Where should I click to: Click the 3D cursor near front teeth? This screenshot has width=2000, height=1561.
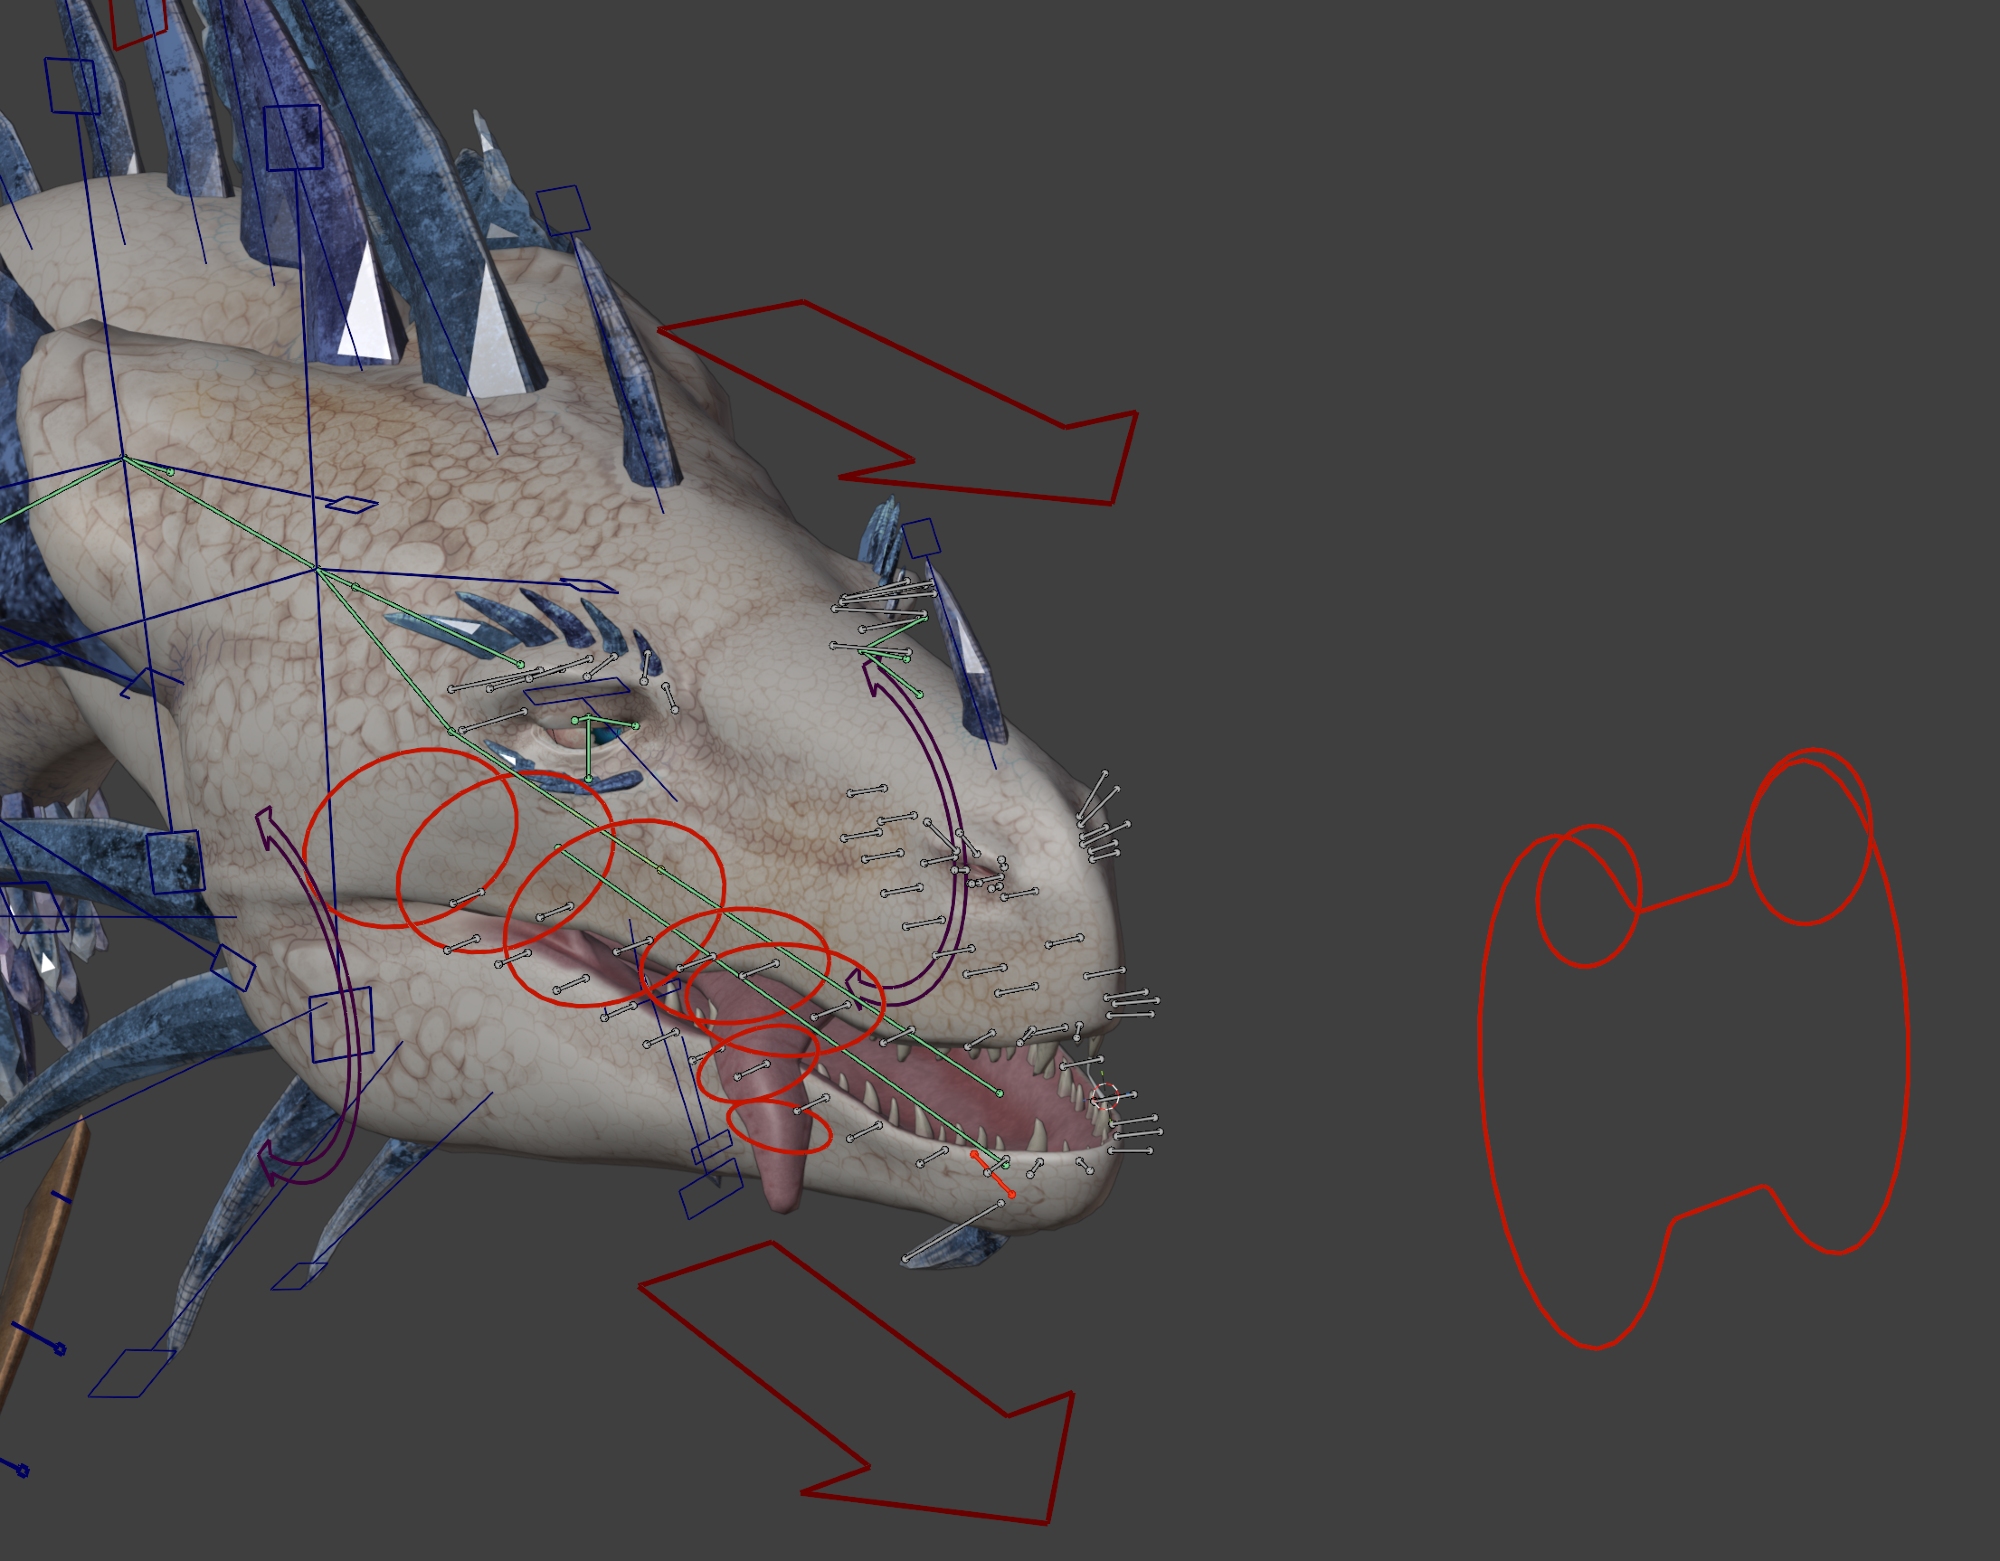click(x=1104, y=1096)
